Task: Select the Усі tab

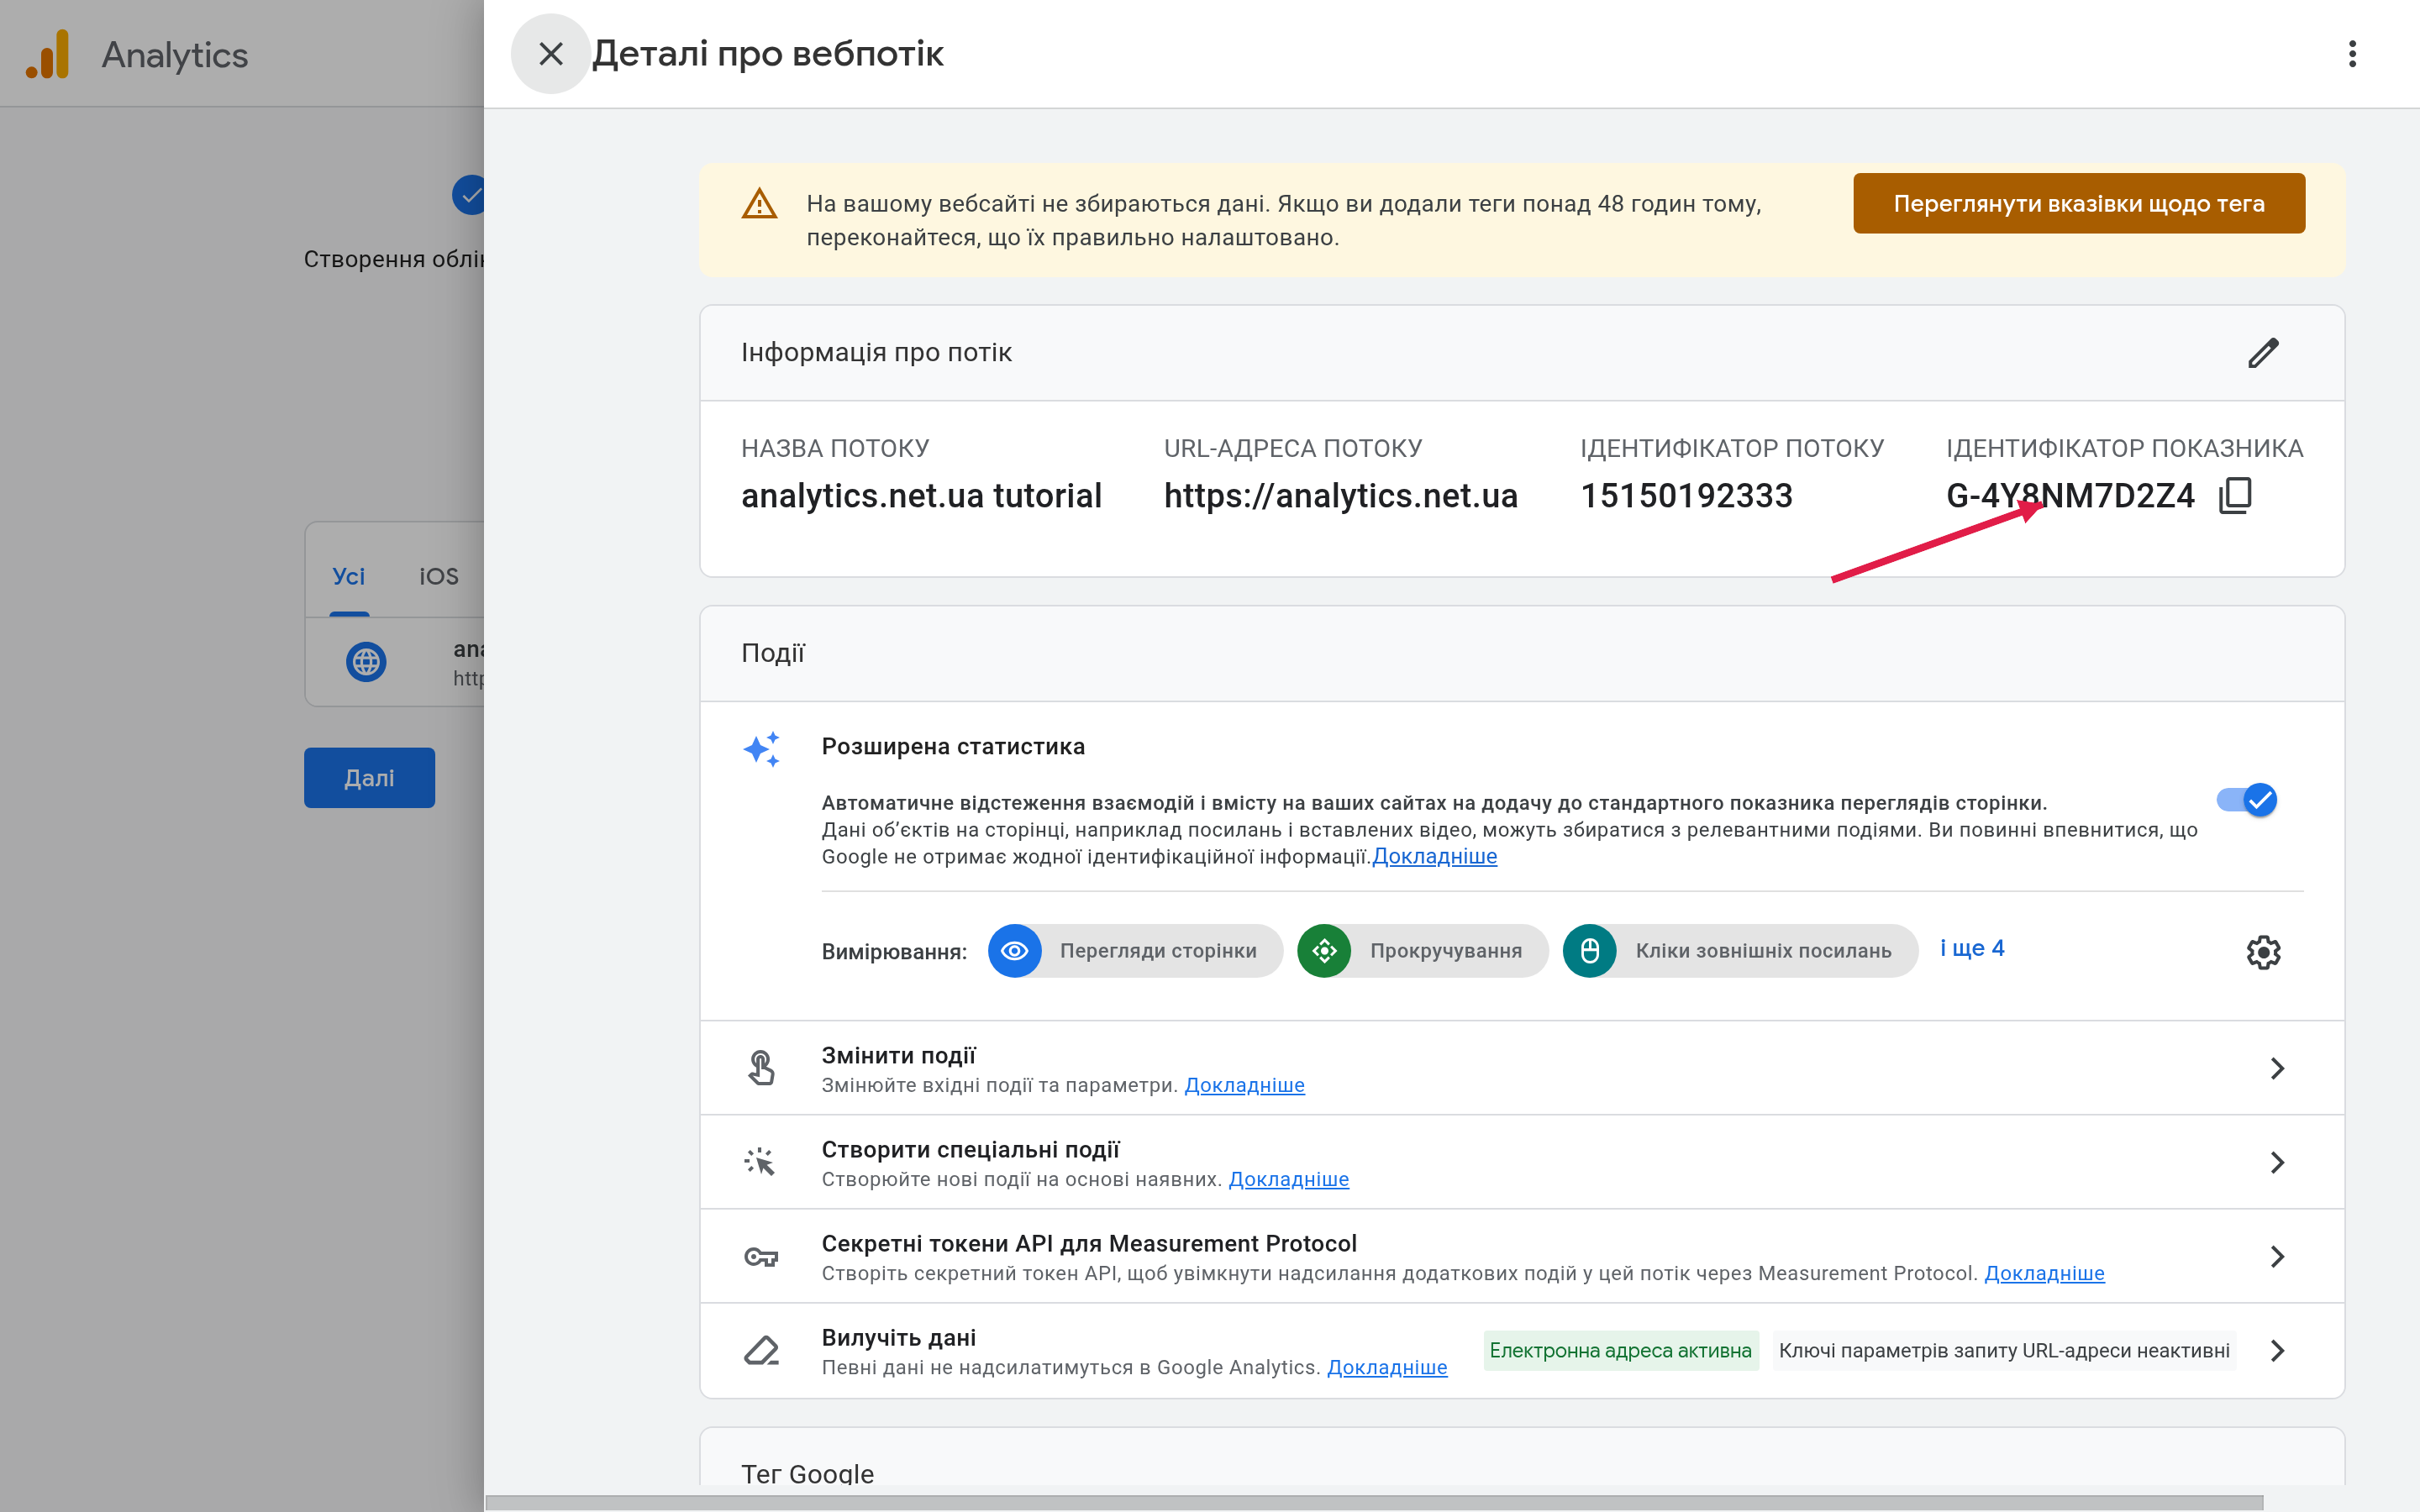Action: pyautogui.click(x=348, y=576)
